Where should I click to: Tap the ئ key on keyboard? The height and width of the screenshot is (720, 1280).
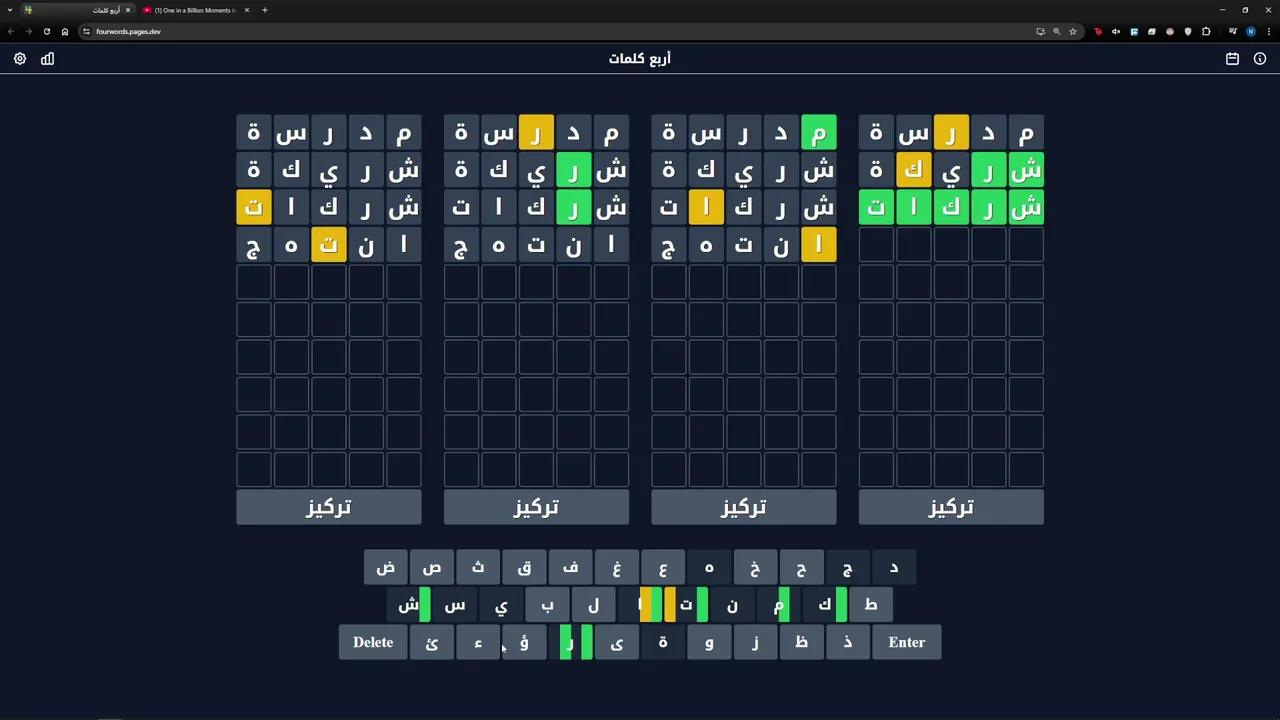[x=432, y=642]
